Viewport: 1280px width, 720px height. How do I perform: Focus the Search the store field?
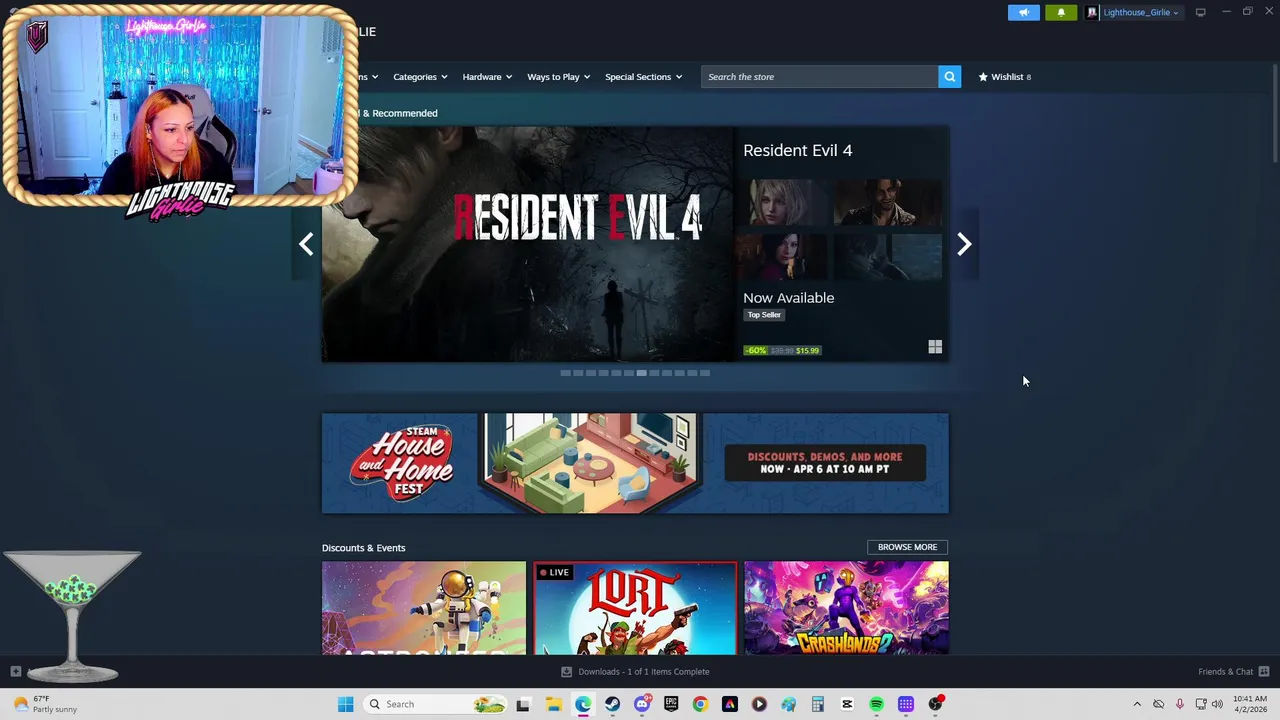point(819,77)
